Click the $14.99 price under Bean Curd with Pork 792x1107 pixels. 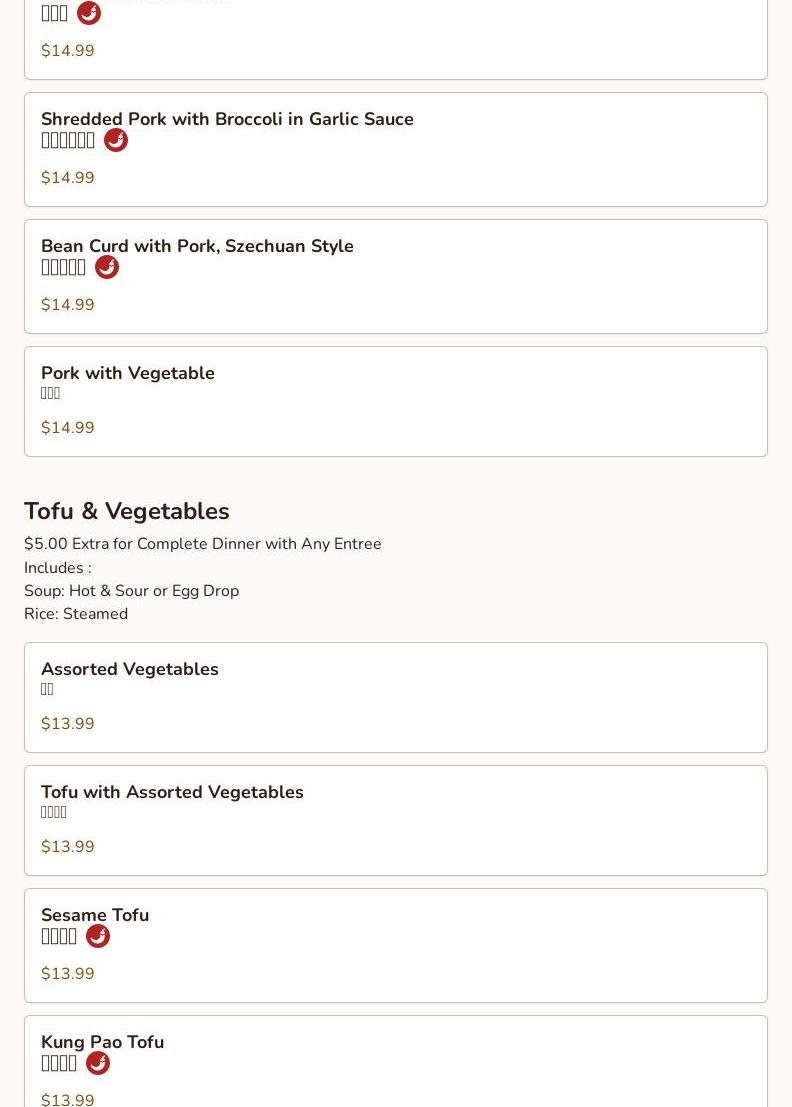pos(68,305)
